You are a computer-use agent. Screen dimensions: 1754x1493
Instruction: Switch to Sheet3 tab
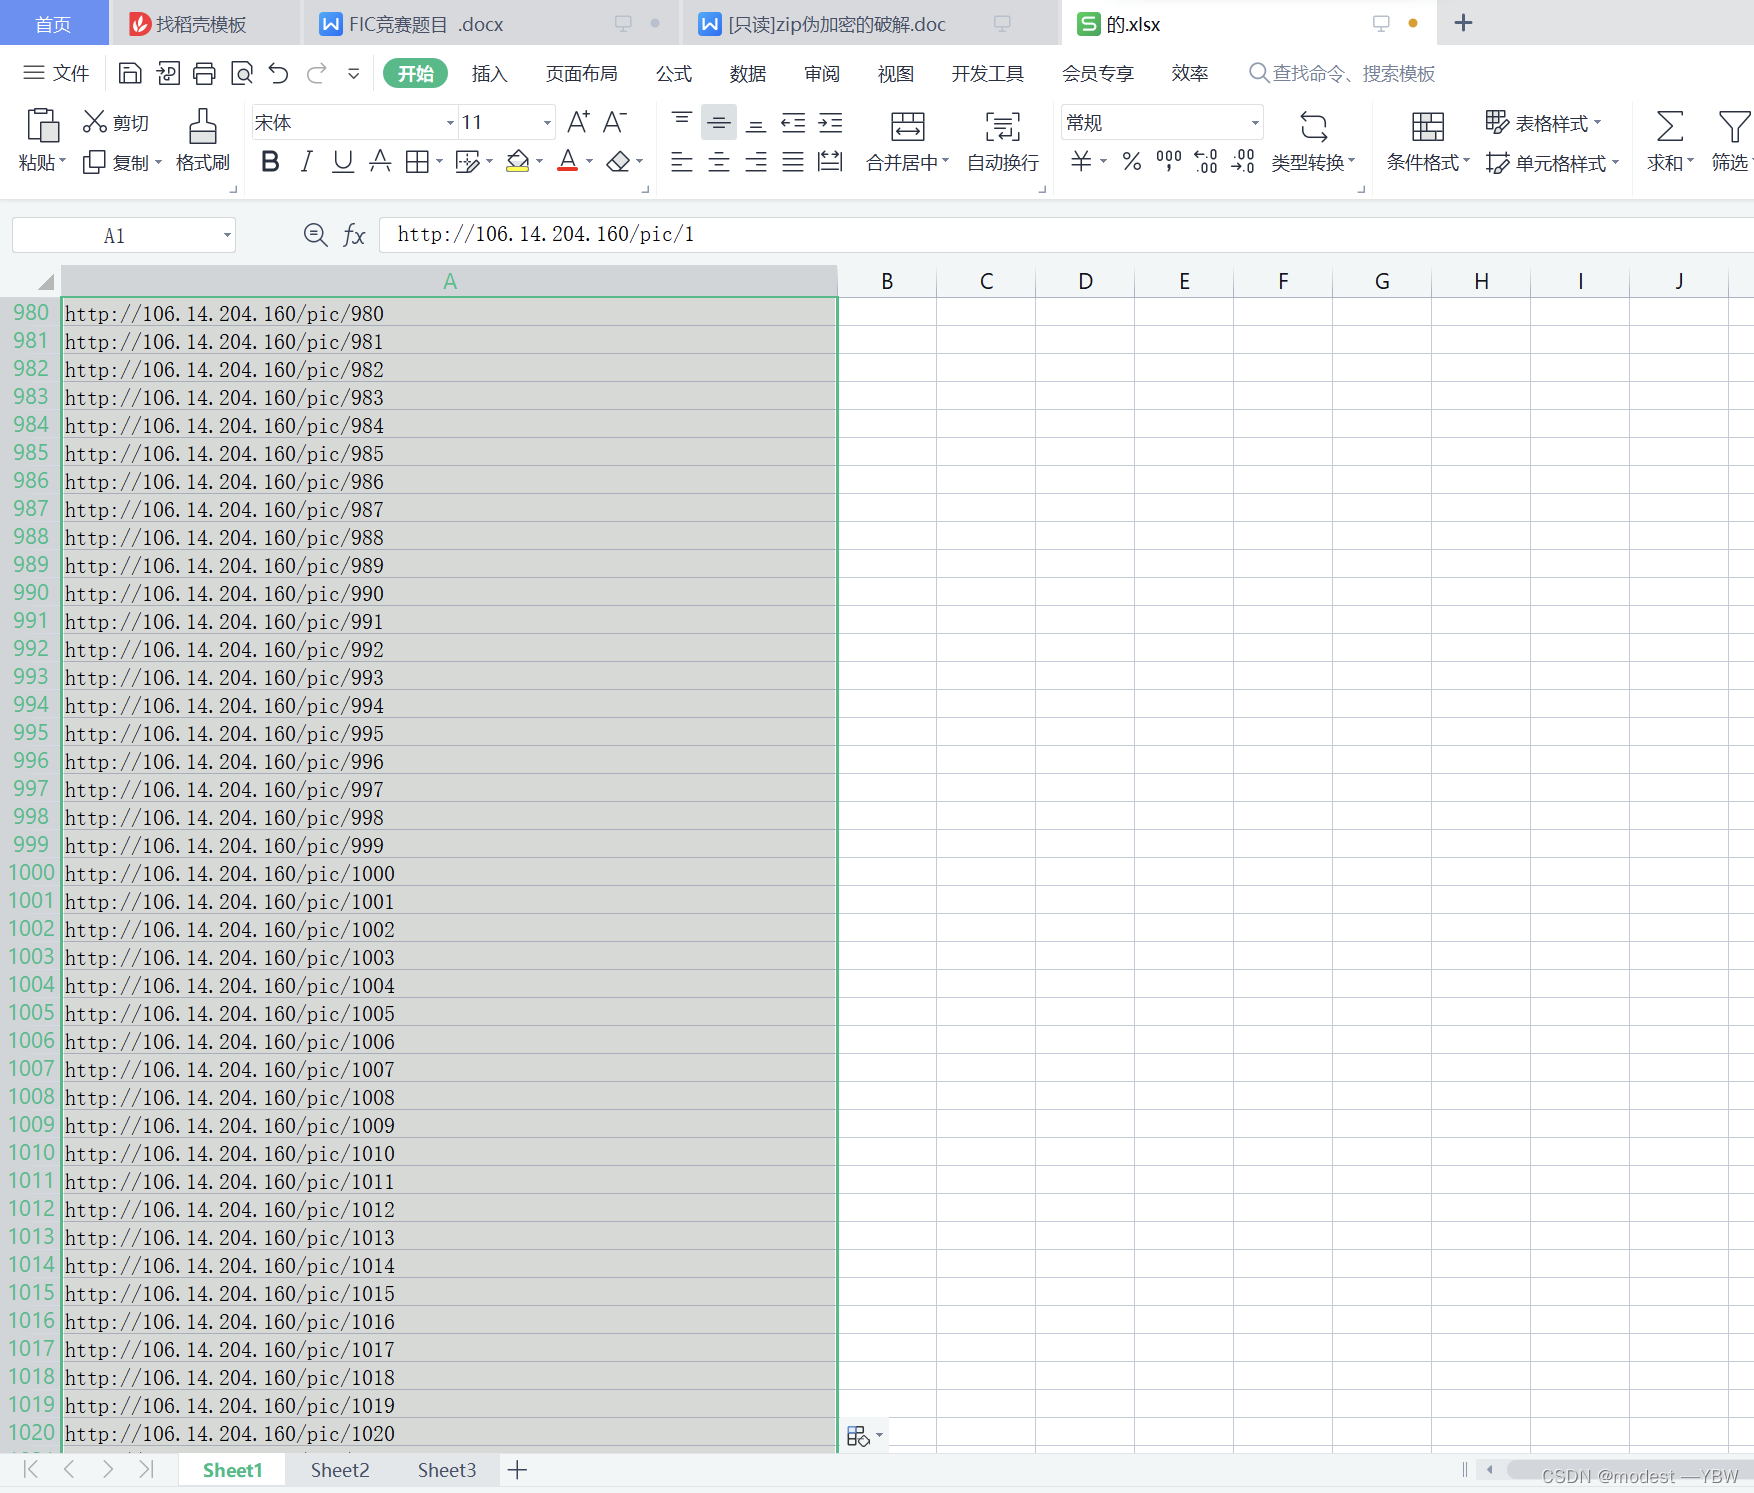point(447,1470)
